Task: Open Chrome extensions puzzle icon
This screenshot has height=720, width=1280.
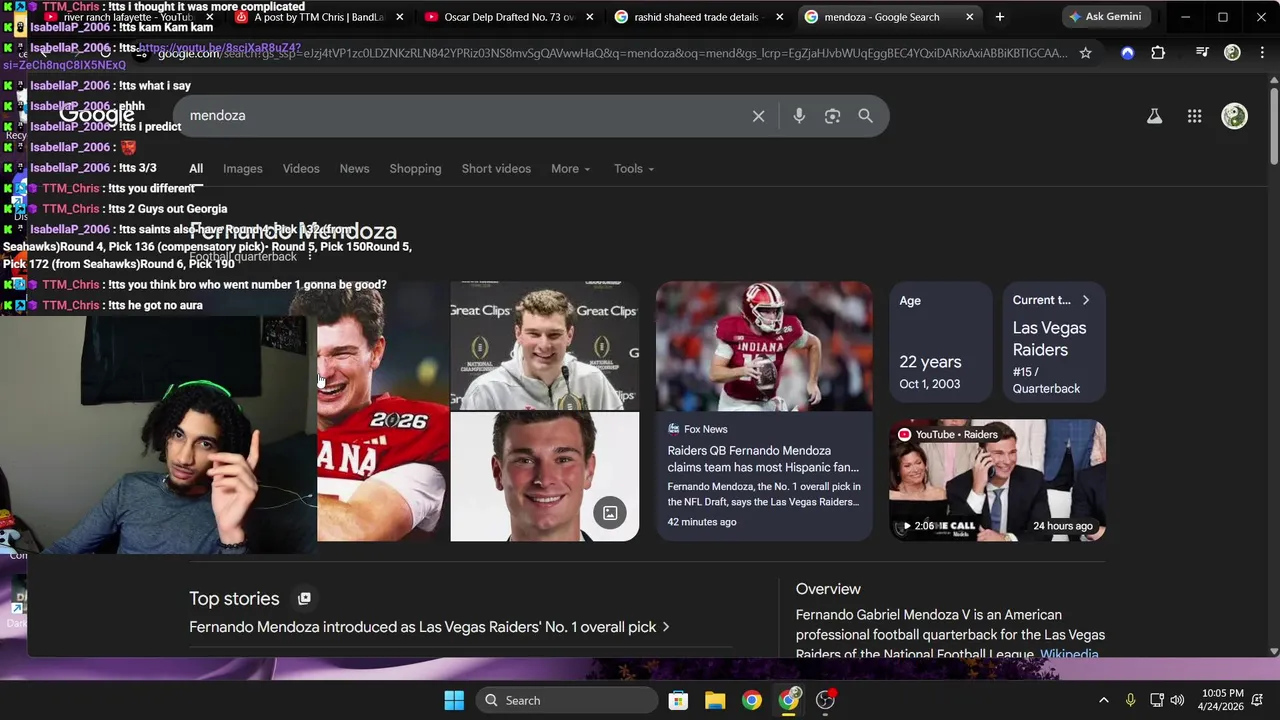Action: [1158, 53]
